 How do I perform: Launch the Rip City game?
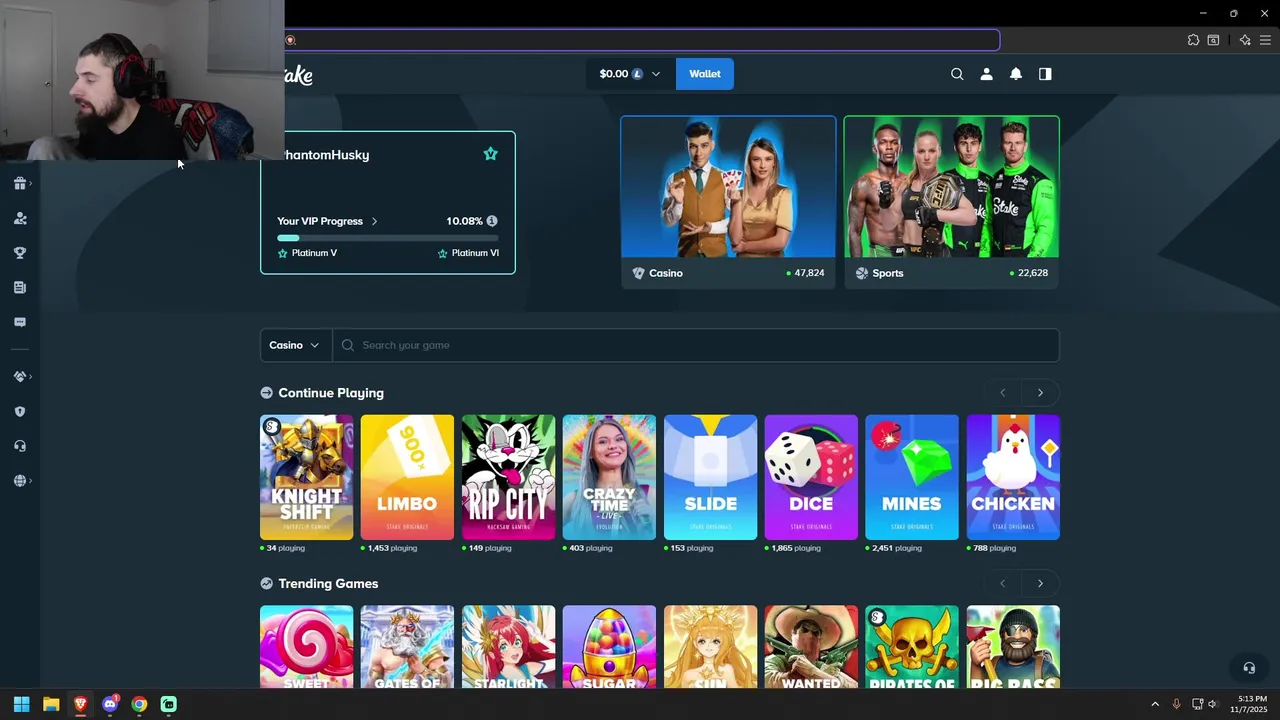pyautogui.click(x=508, y=477)
